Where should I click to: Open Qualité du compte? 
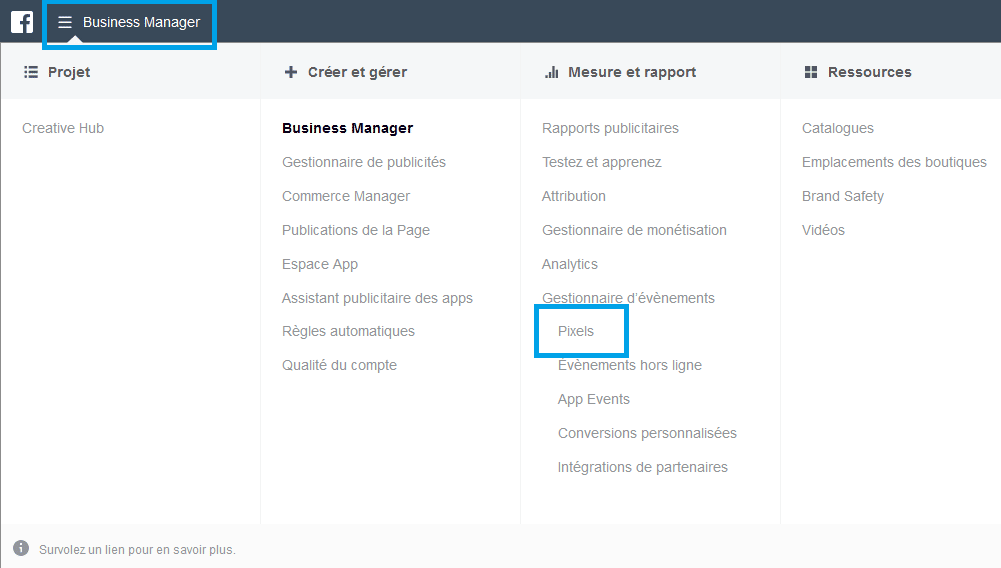(x=340, y=365)
